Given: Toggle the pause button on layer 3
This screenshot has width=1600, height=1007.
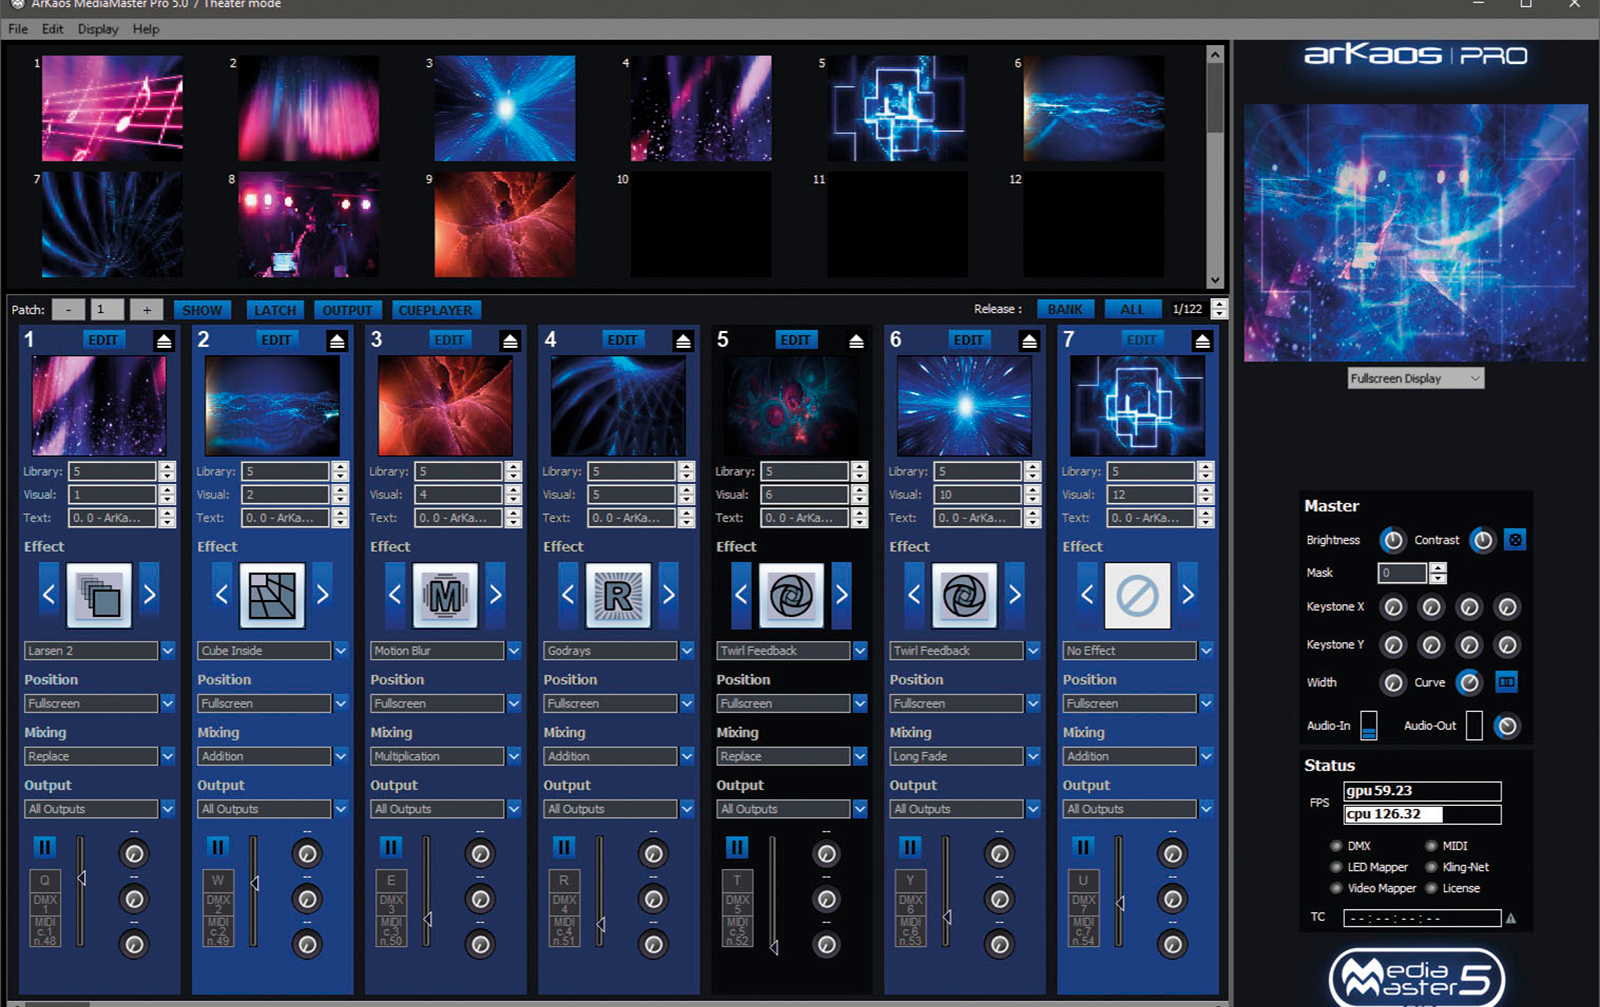Looking at the screenshot, I should pos(390,847).
